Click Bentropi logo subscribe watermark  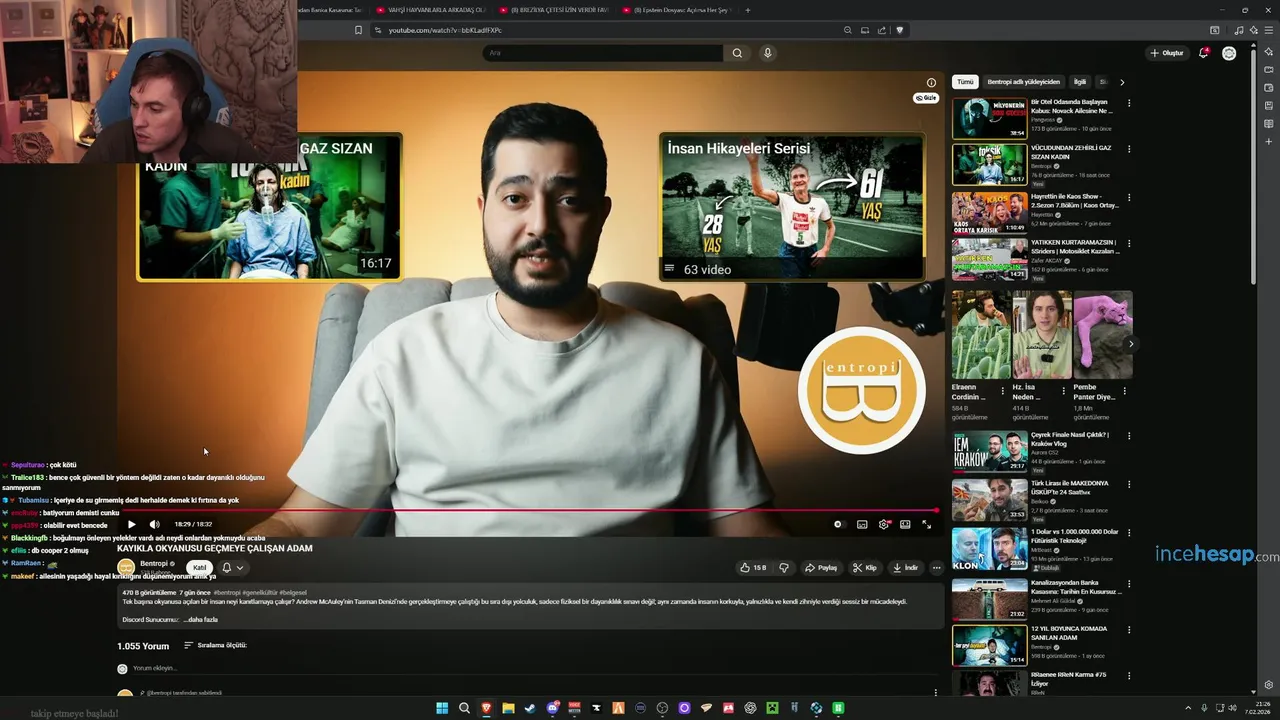(x=862, y=390)
